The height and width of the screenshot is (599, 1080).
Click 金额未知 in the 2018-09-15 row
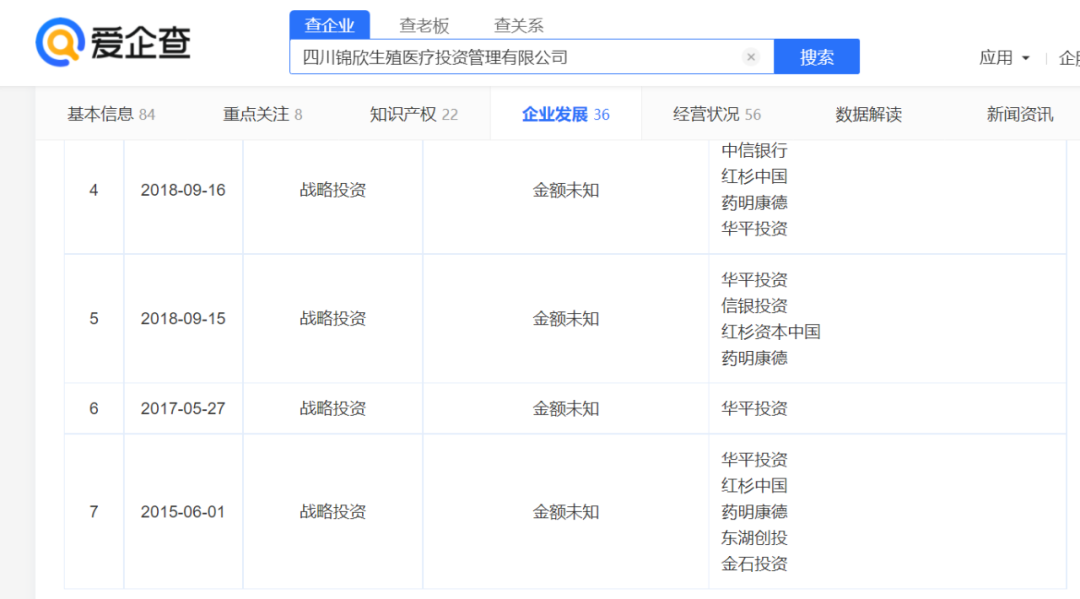[565, 318]
